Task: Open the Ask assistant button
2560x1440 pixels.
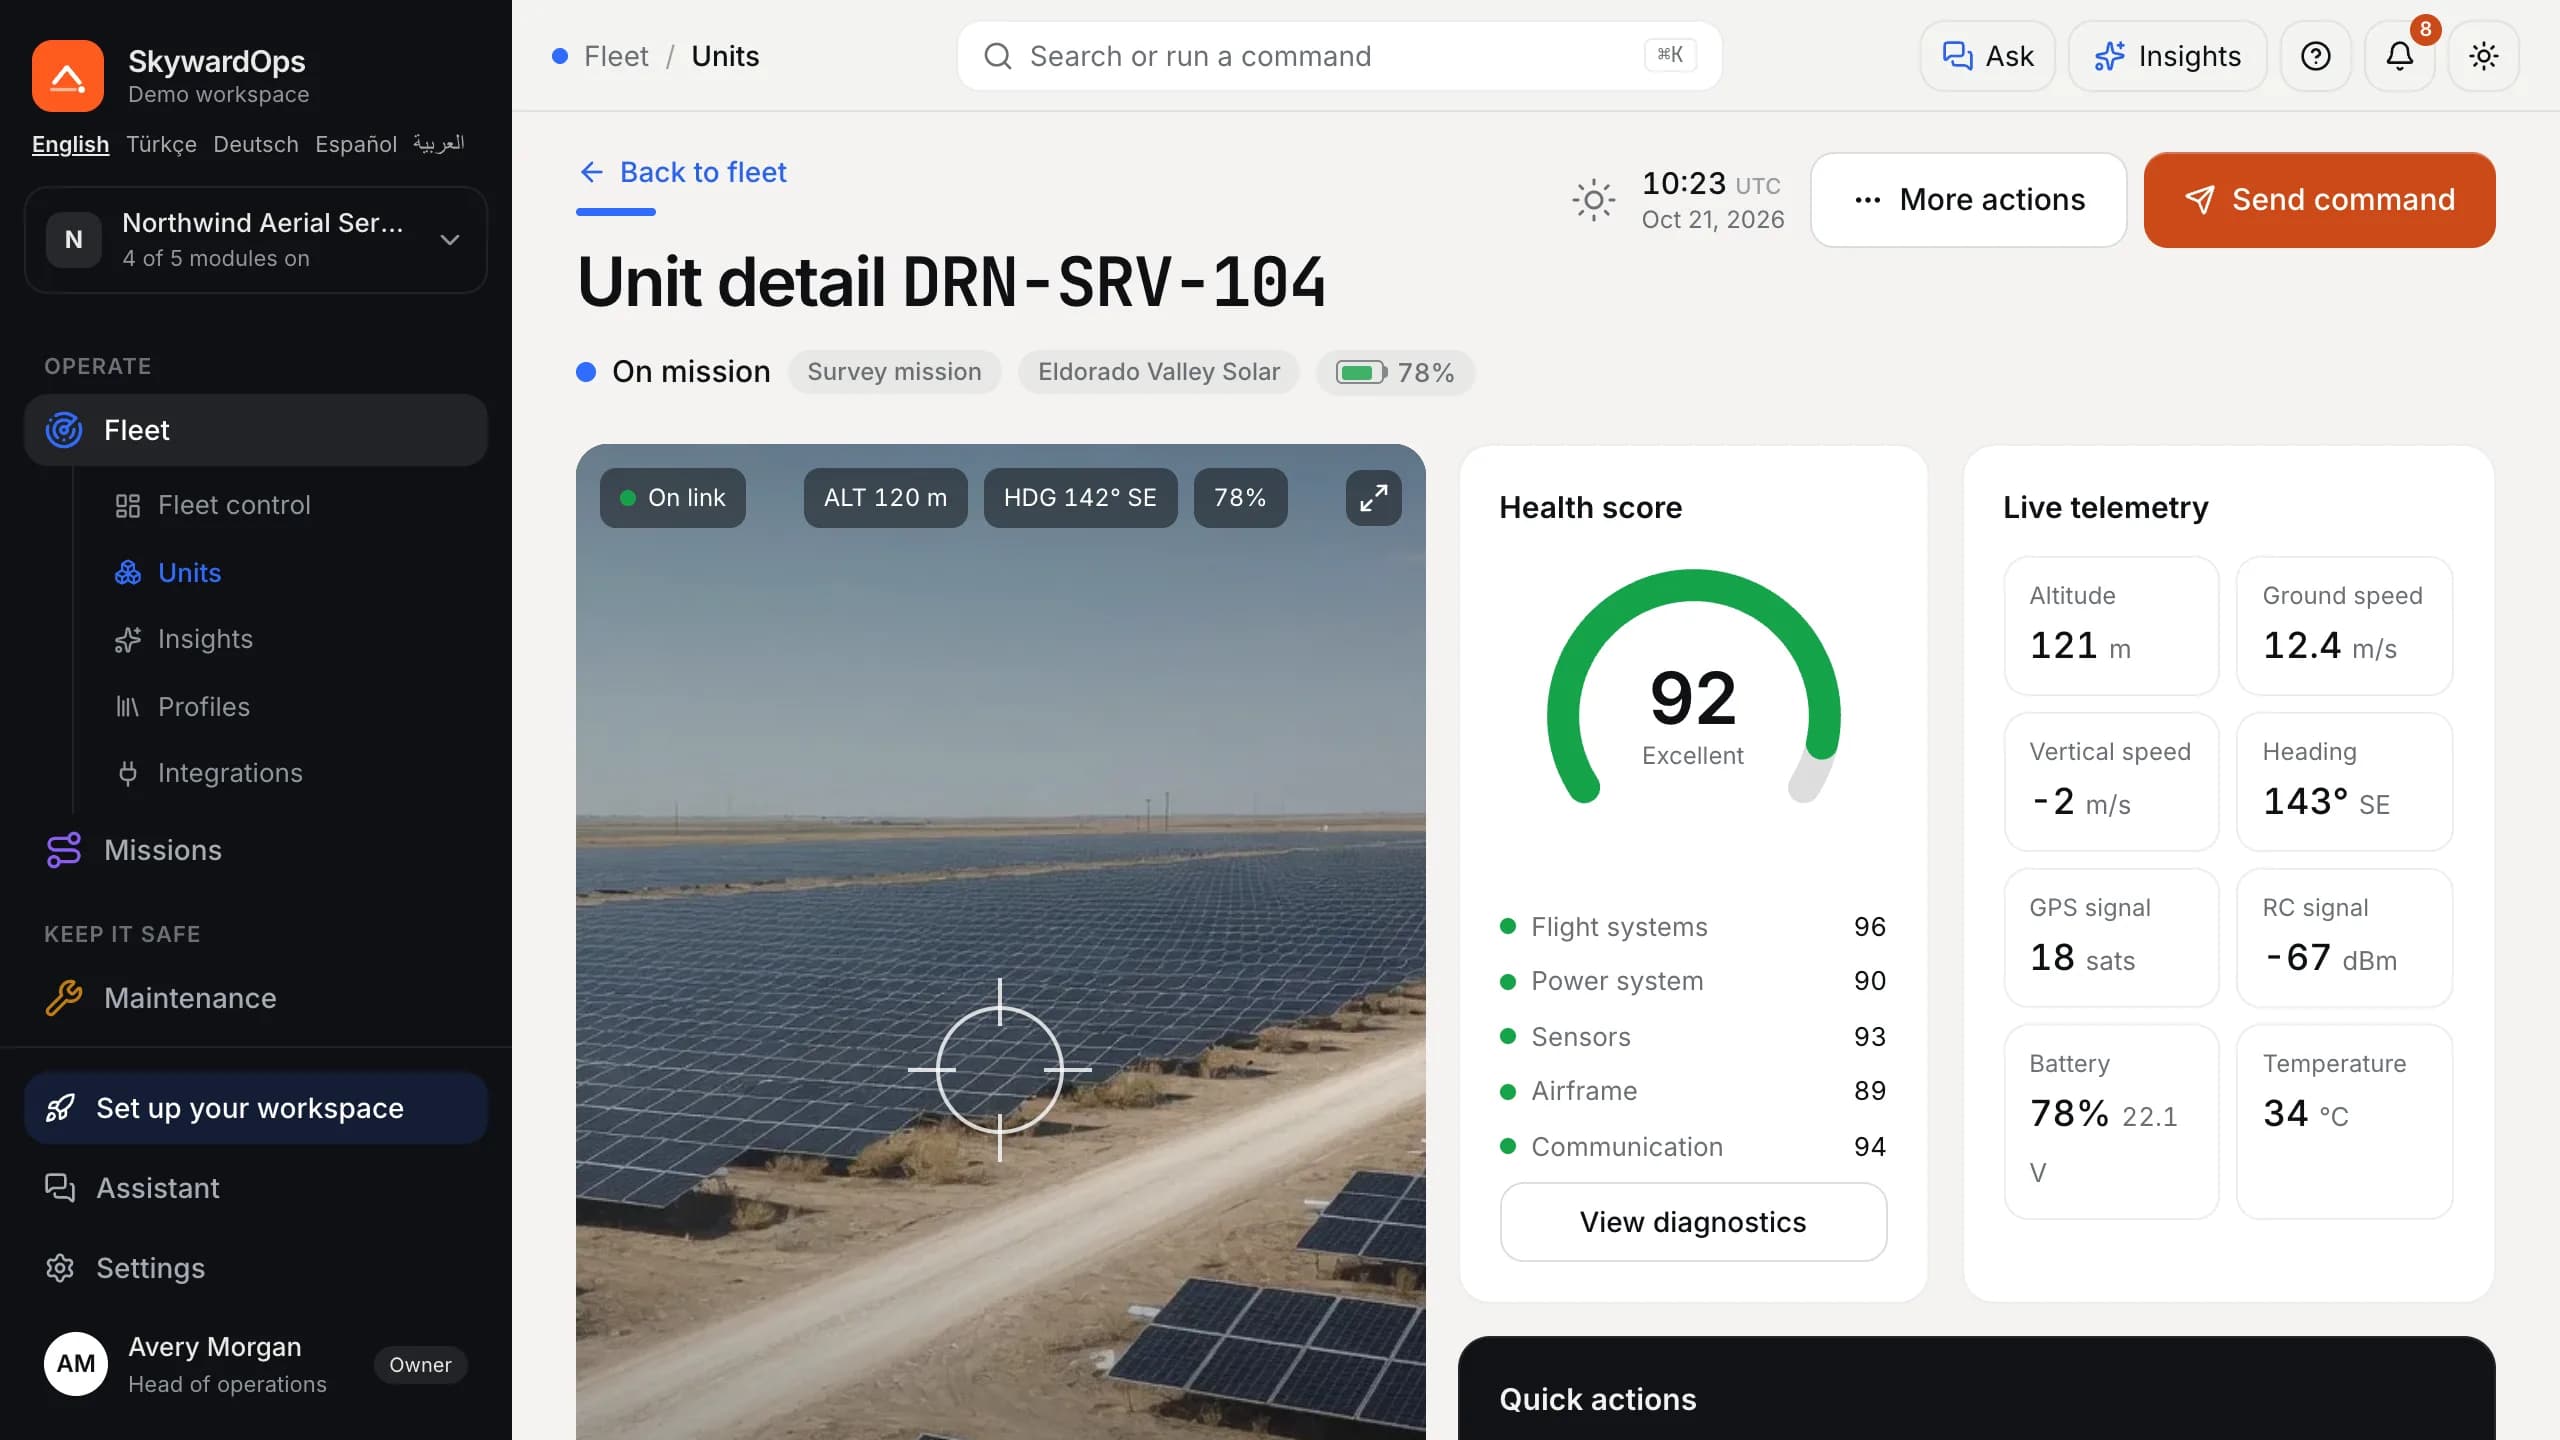Action: tap(1988, 56)
